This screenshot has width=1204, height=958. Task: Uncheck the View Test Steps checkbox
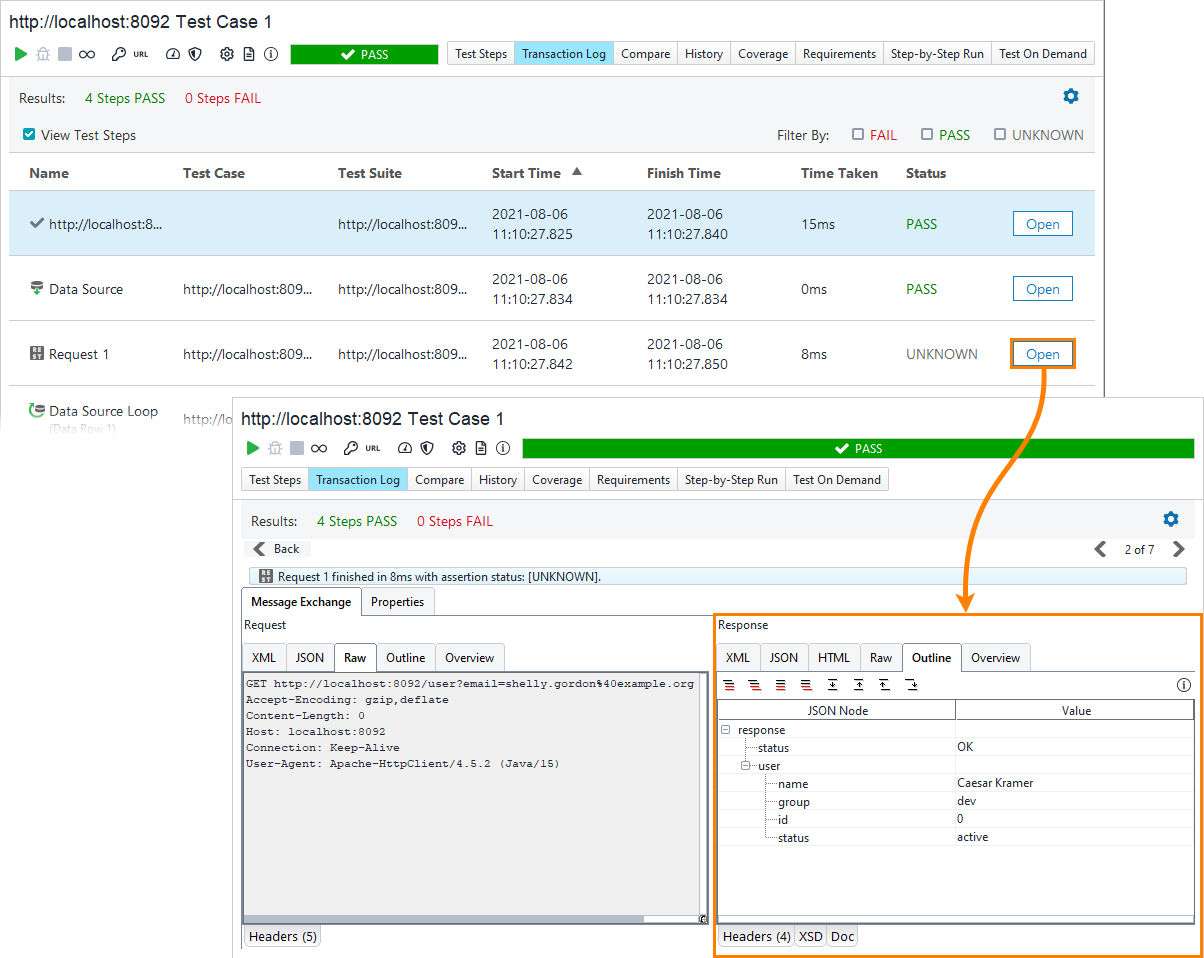(x=29, y=134)
